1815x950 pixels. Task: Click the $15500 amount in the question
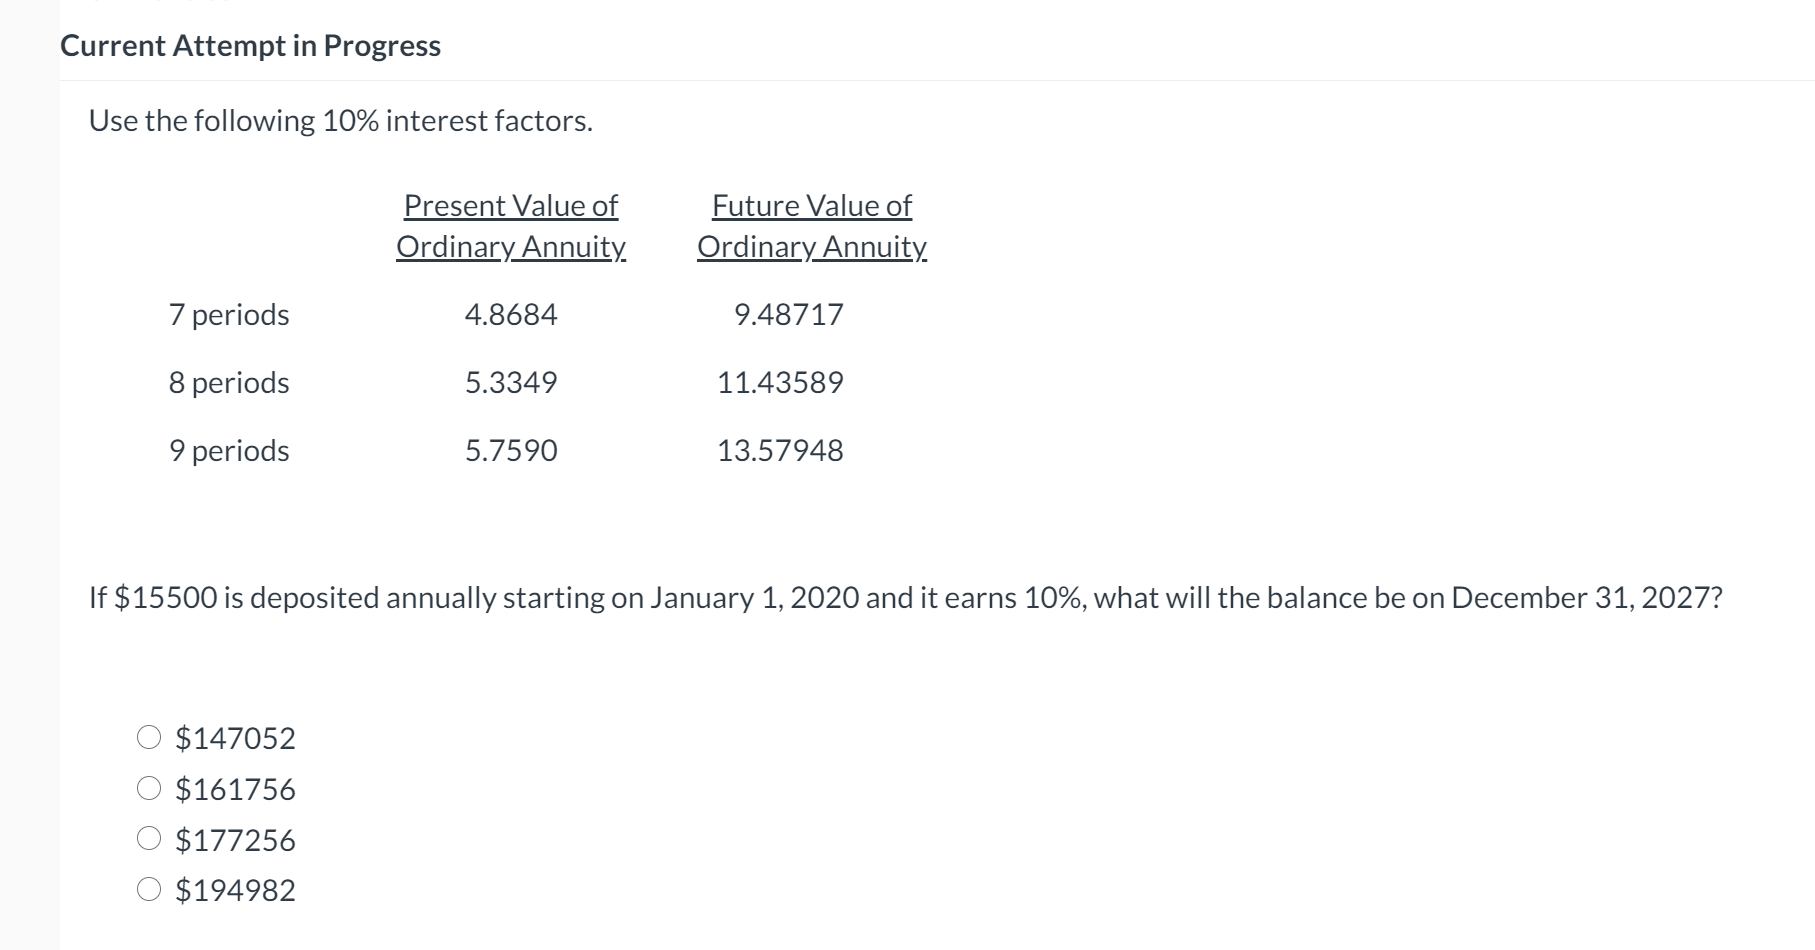(x=165, y=598)
